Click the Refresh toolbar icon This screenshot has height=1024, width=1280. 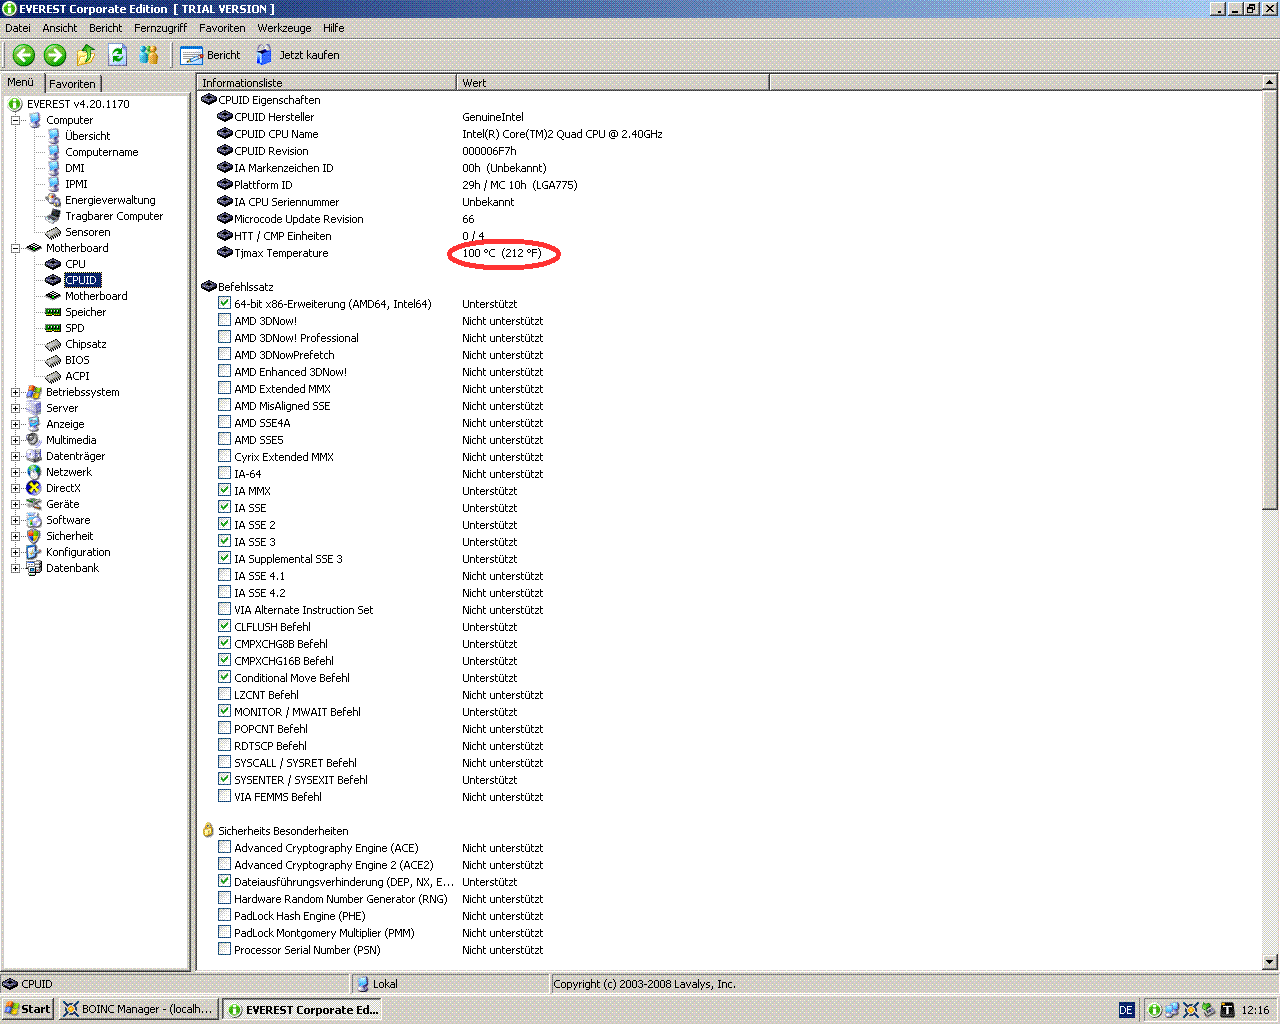117,55
